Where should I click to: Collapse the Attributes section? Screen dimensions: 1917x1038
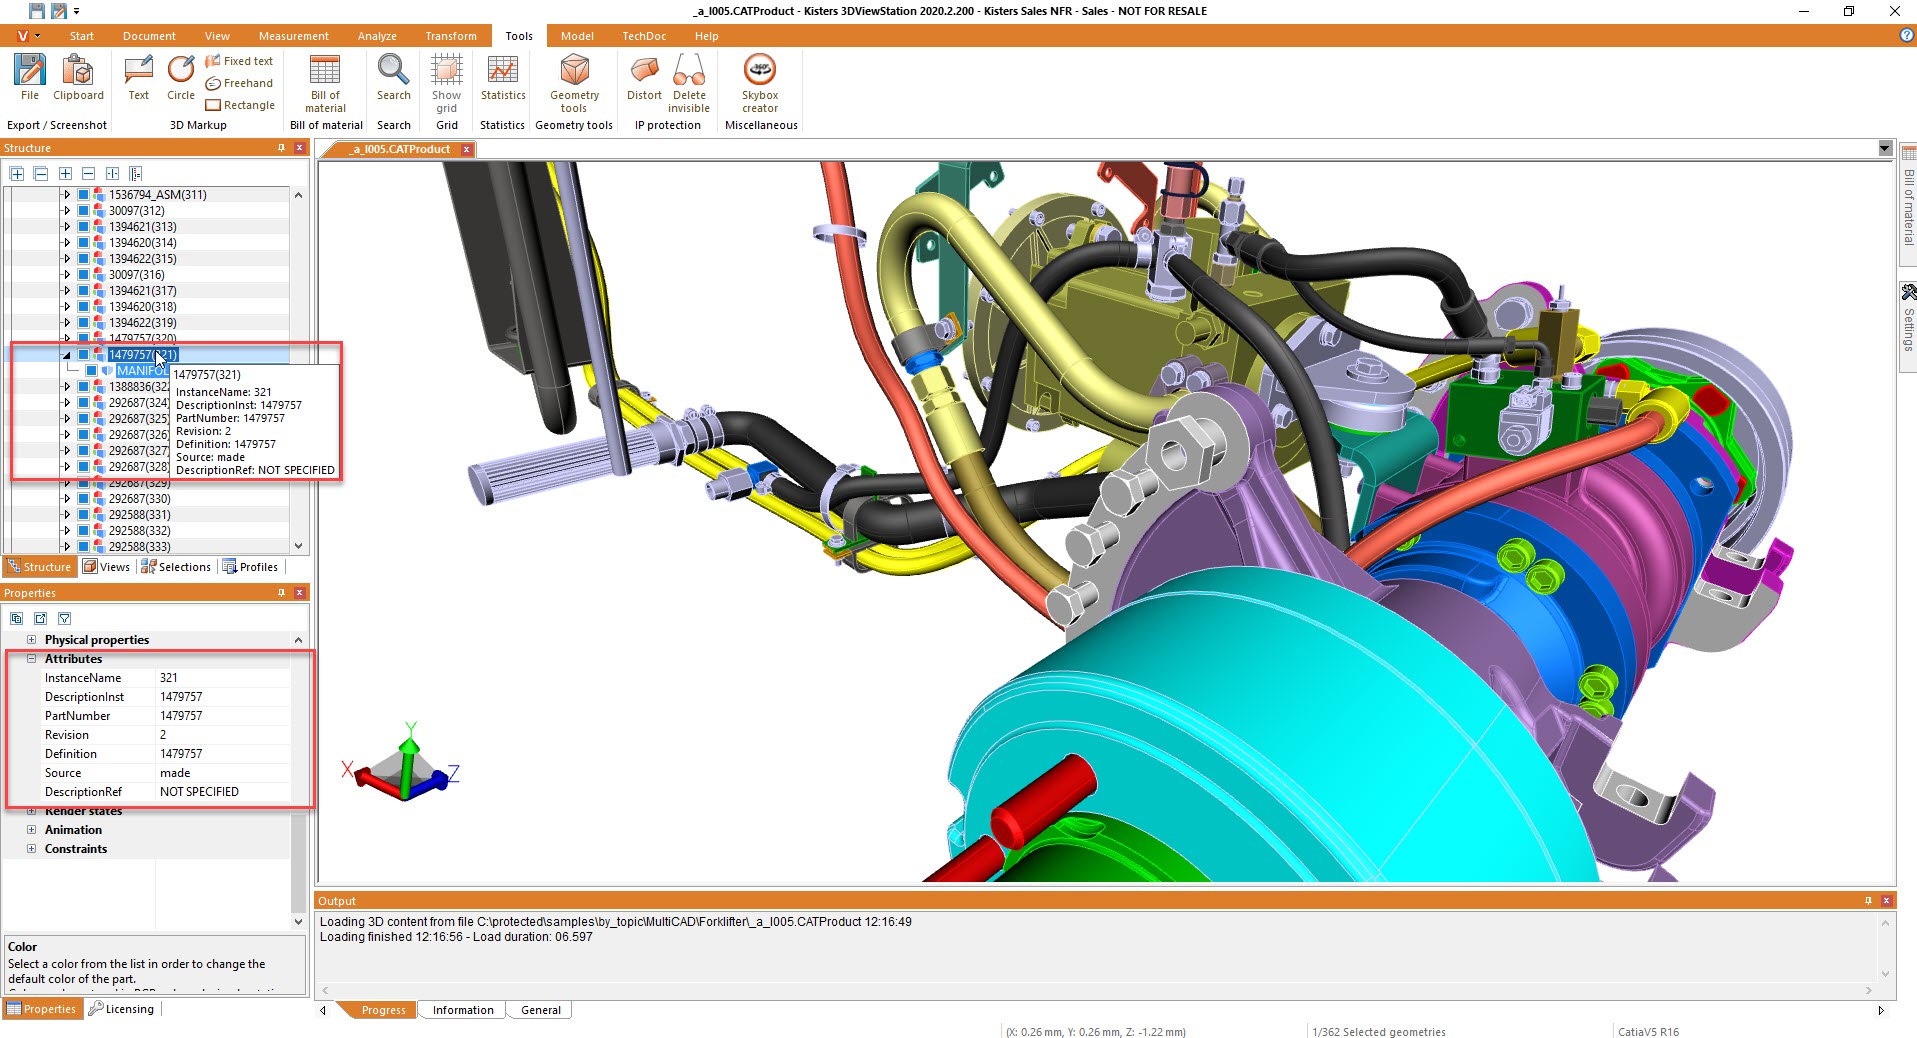coord(31,659)
